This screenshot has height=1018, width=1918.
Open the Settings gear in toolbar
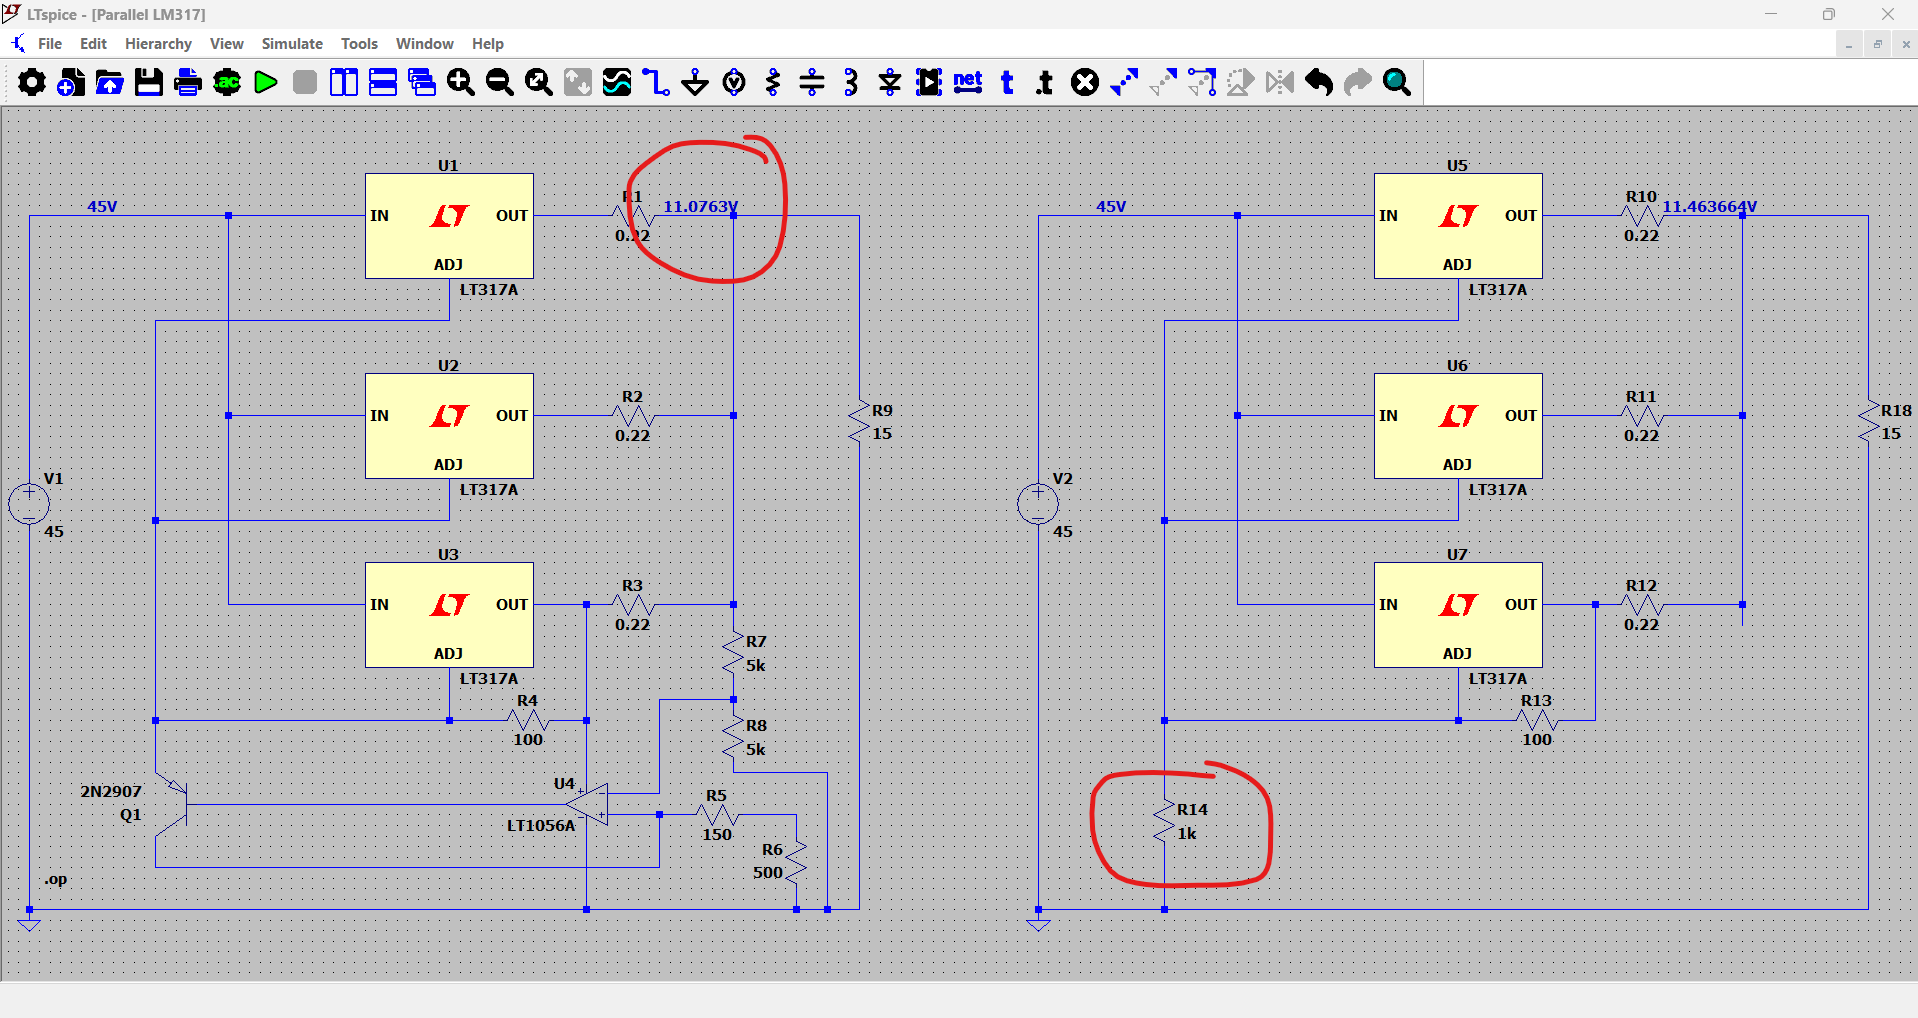click(32, 82)
